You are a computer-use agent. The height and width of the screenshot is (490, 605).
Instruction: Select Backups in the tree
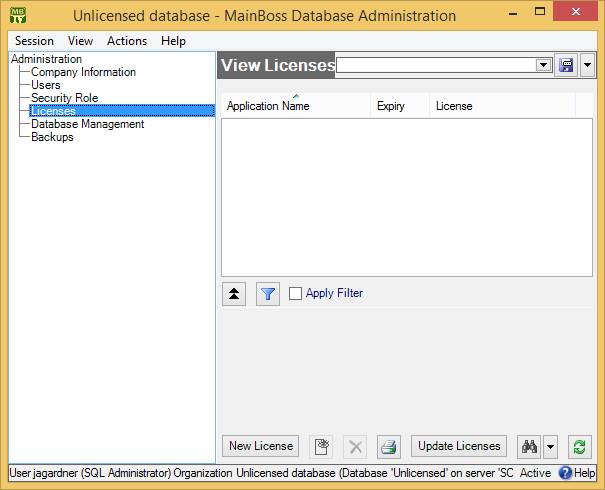point(52,137)
